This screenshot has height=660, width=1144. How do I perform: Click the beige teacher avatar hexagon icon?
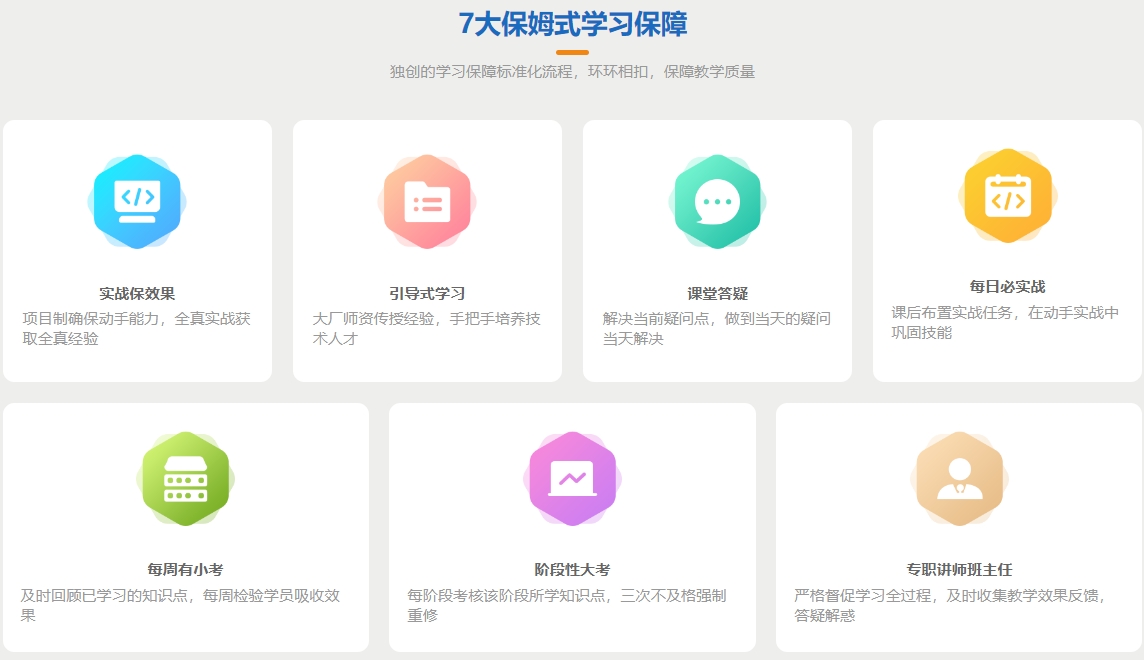point(959,479)
